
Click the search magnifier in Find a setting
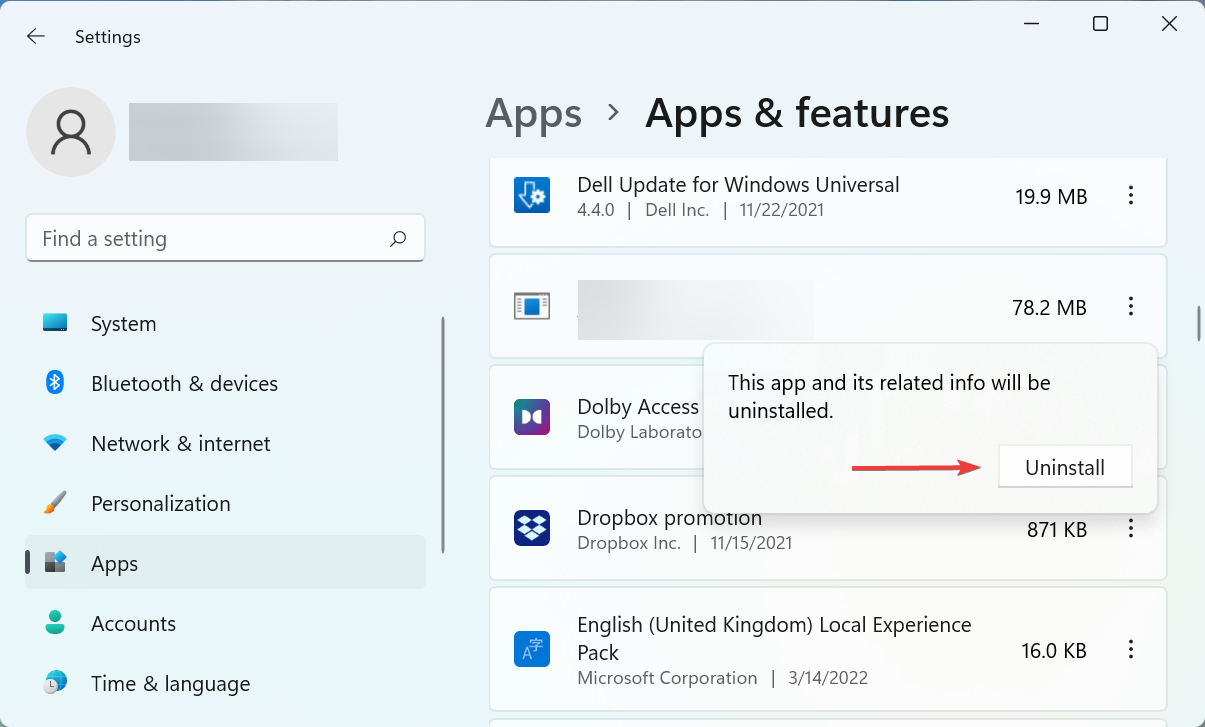click(x=397, y=238)
